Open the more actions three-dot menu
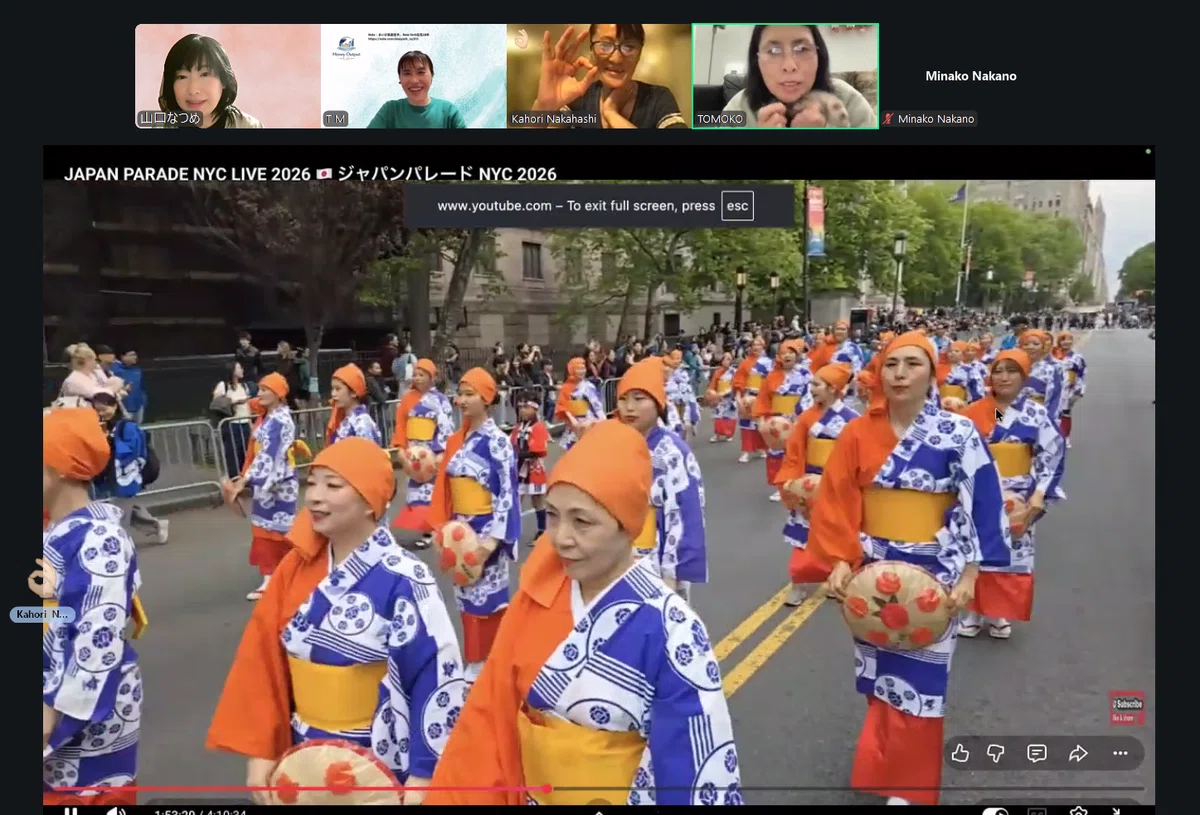1200x815 pixels. (1120, 753)
